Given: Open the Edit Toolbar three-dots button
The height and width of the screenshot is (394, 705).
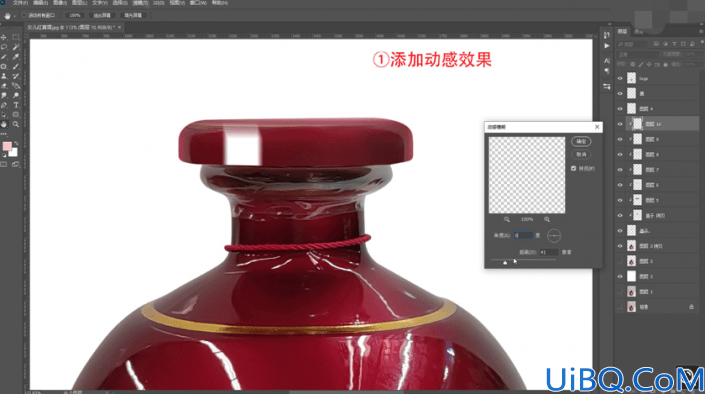Looking at the screenshot, I should (x=4, y=134).
